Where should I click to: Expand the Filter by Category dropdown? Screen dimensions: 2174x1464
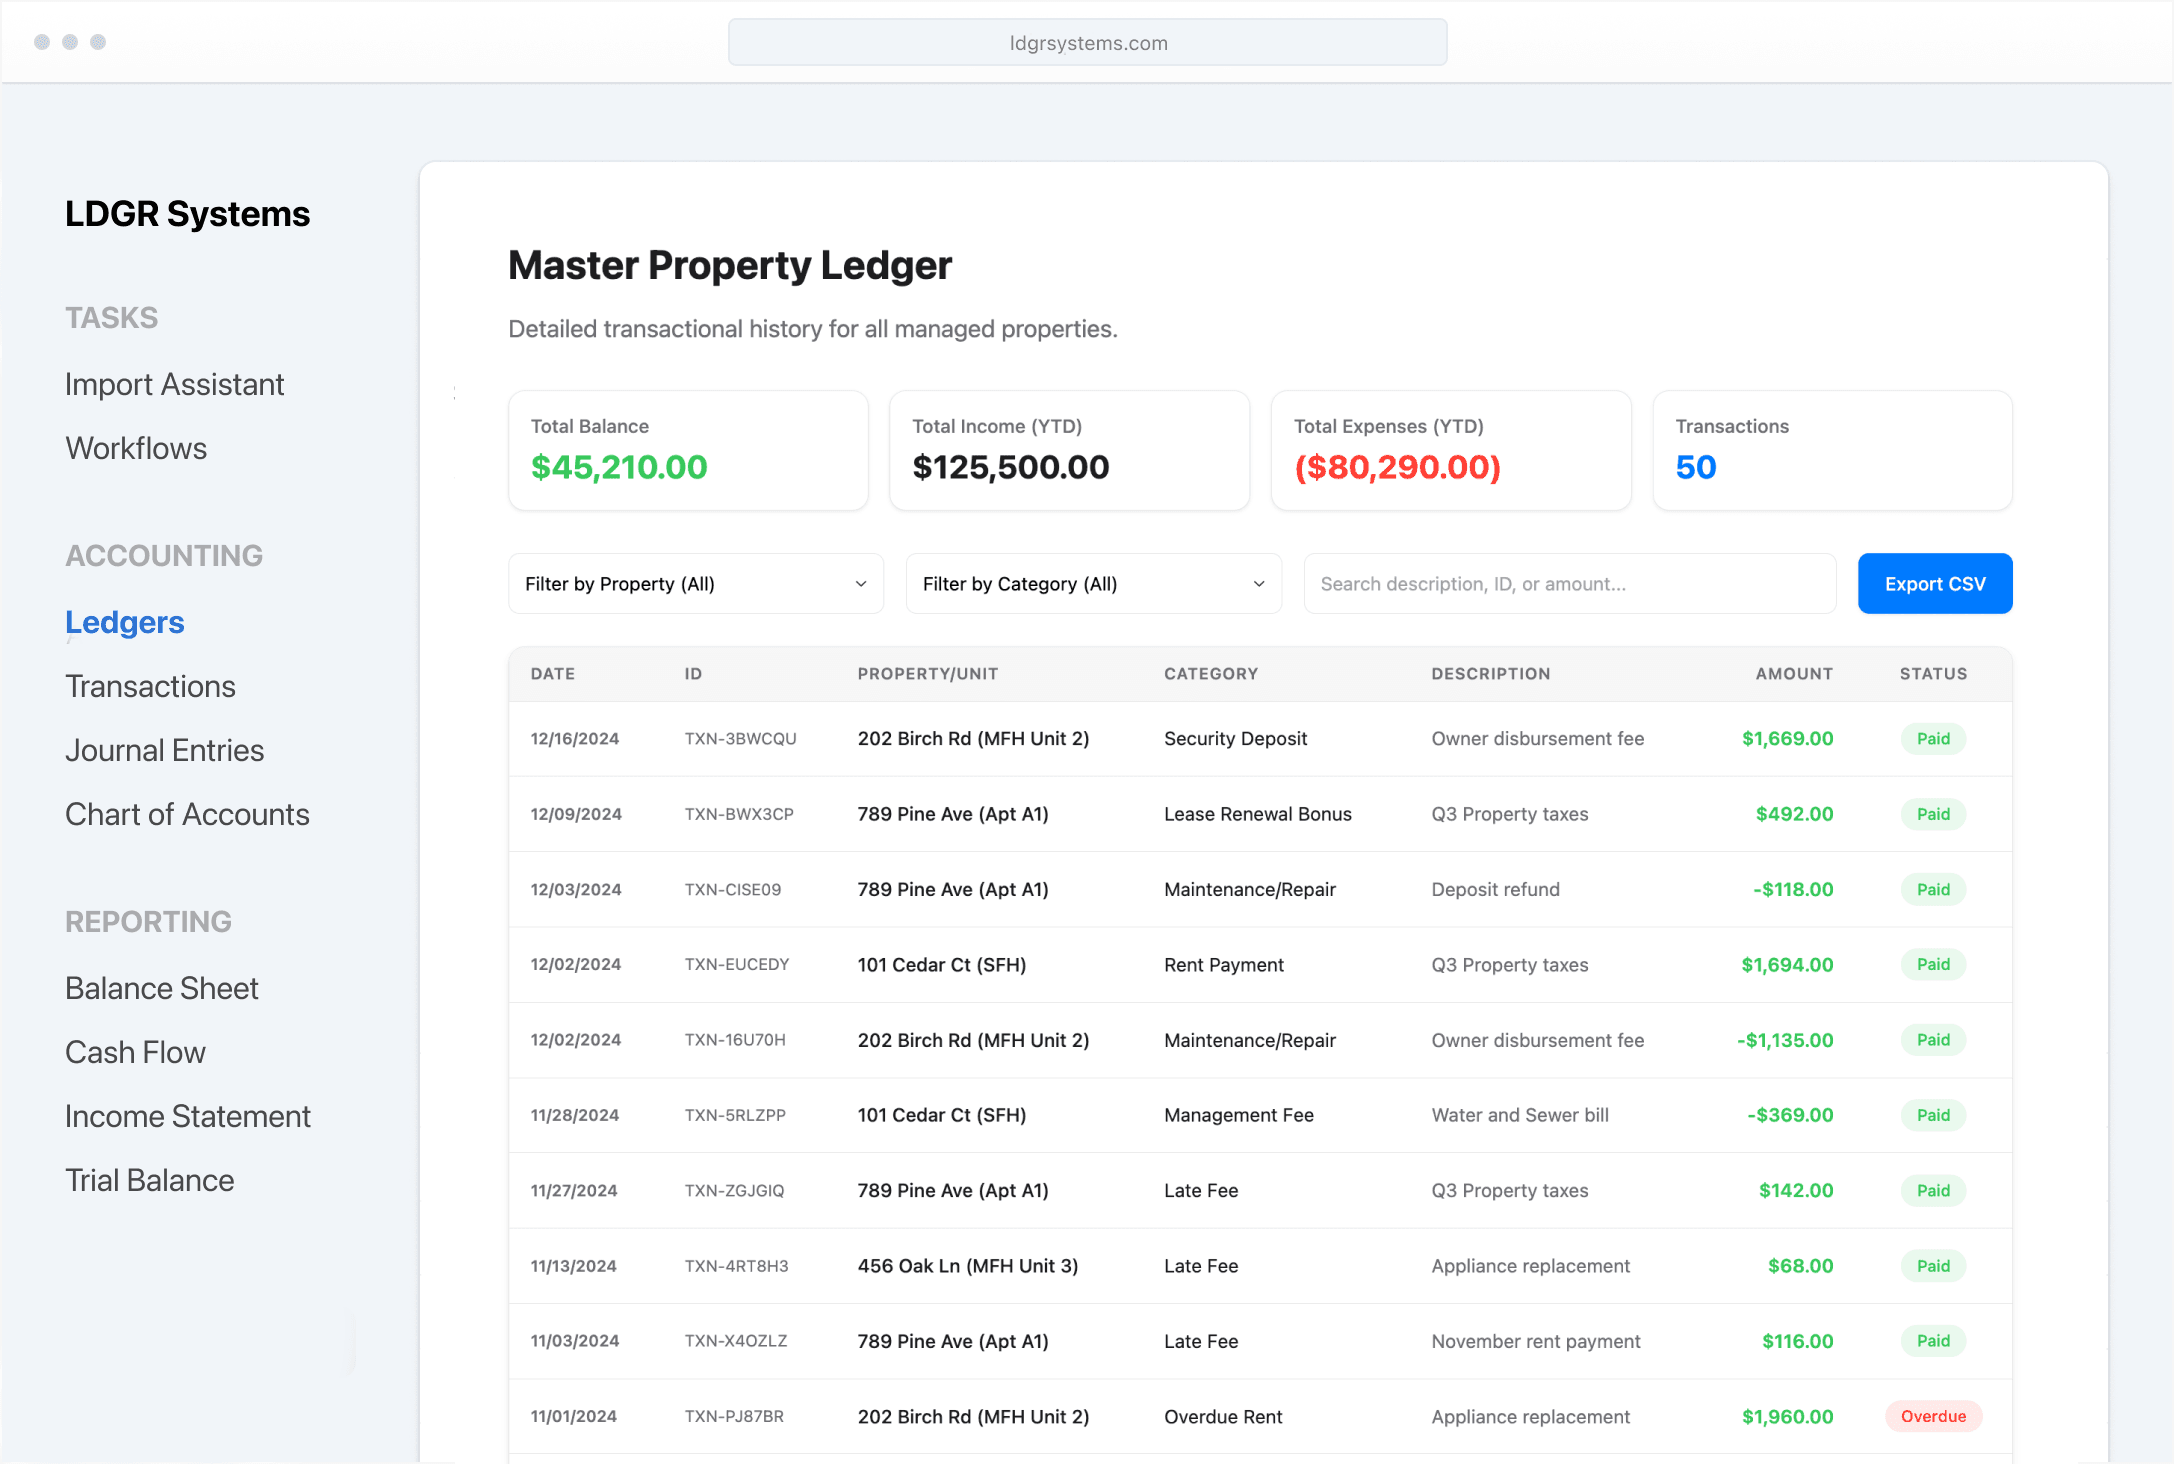tap(1093, 584)
